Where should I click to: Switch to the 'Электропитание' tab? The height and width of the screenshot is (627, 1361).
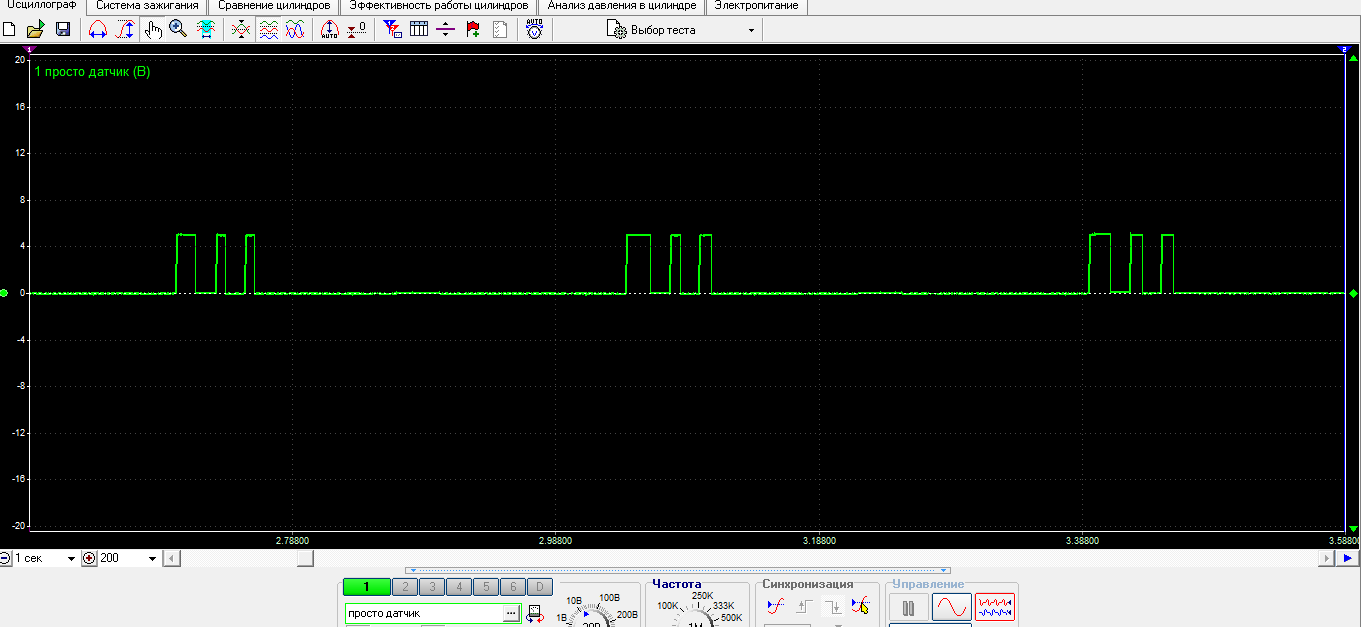(756, 6)
